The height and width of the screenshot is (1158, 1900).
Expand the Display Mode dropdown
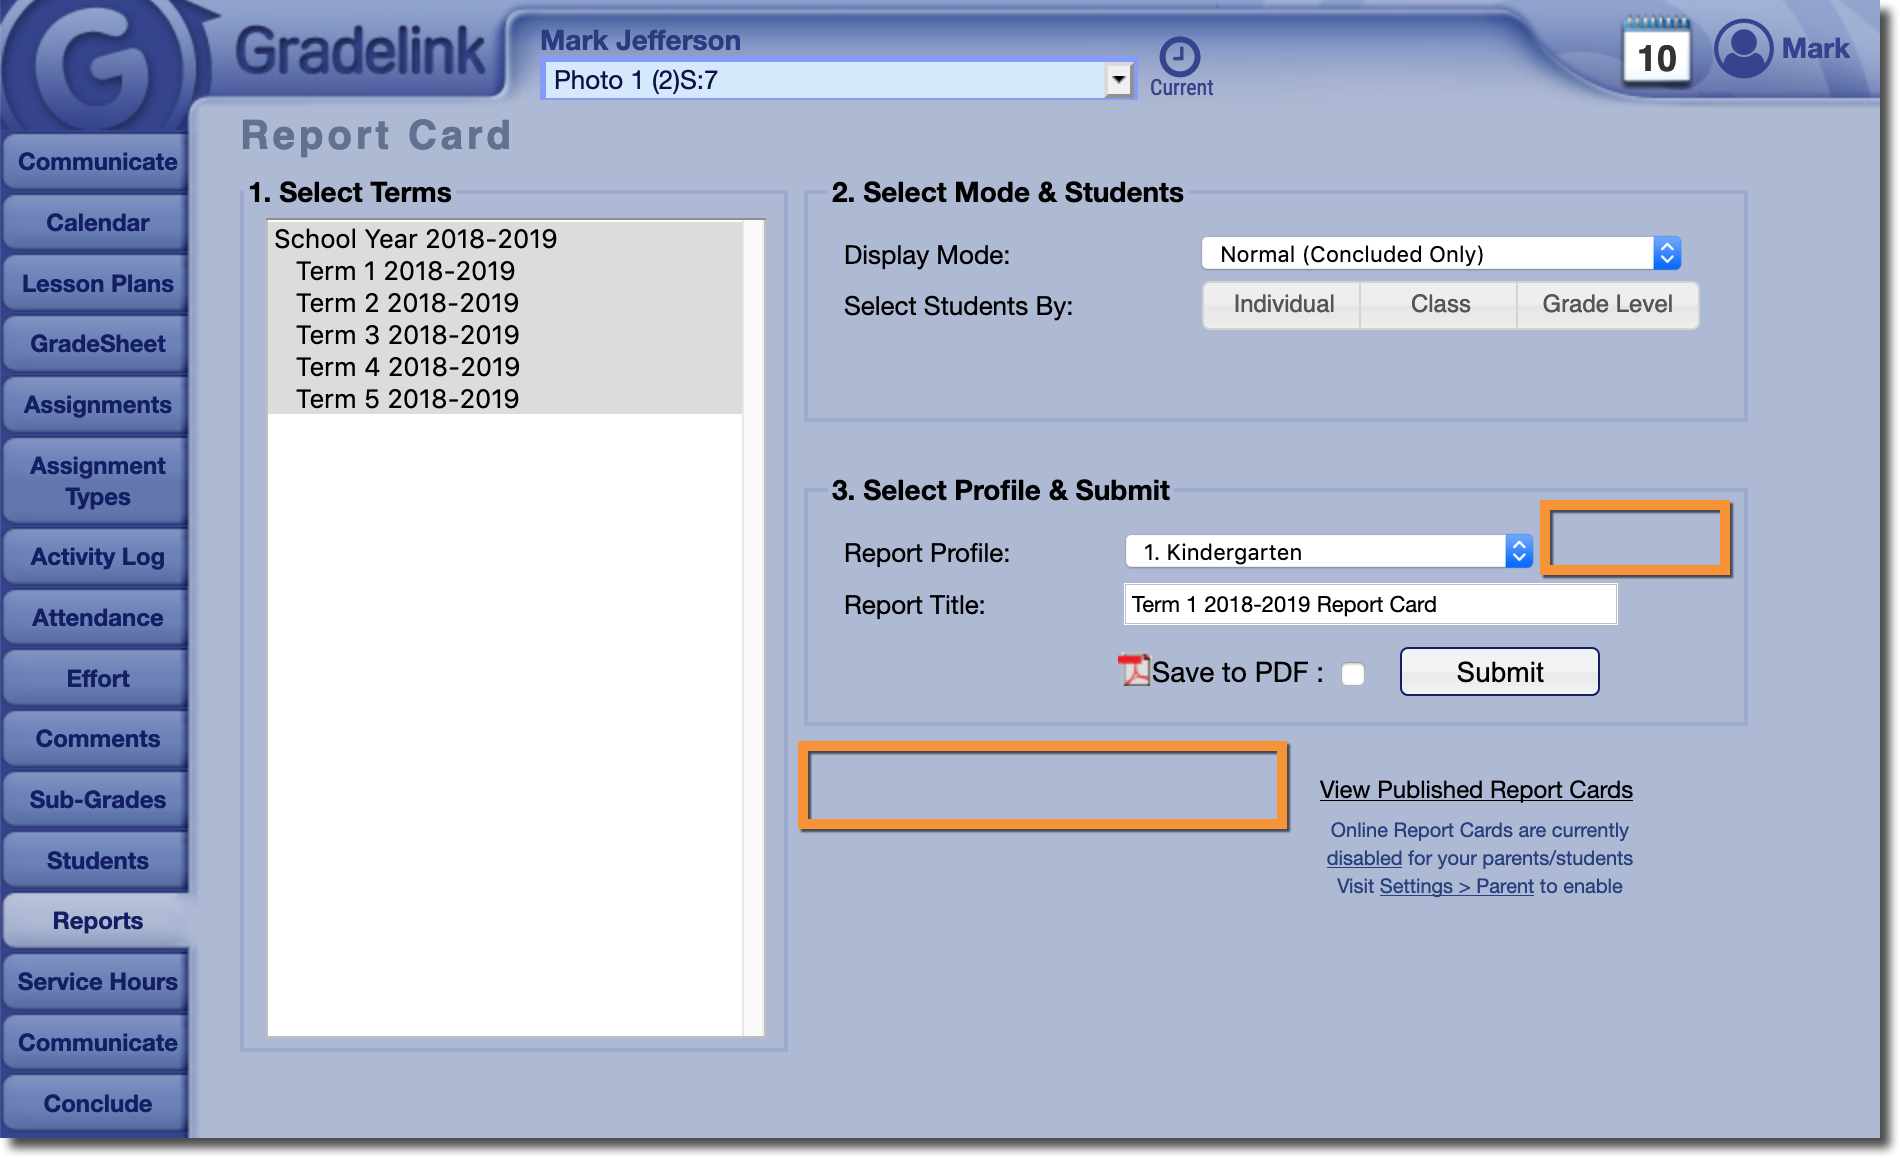(1440, 254)
